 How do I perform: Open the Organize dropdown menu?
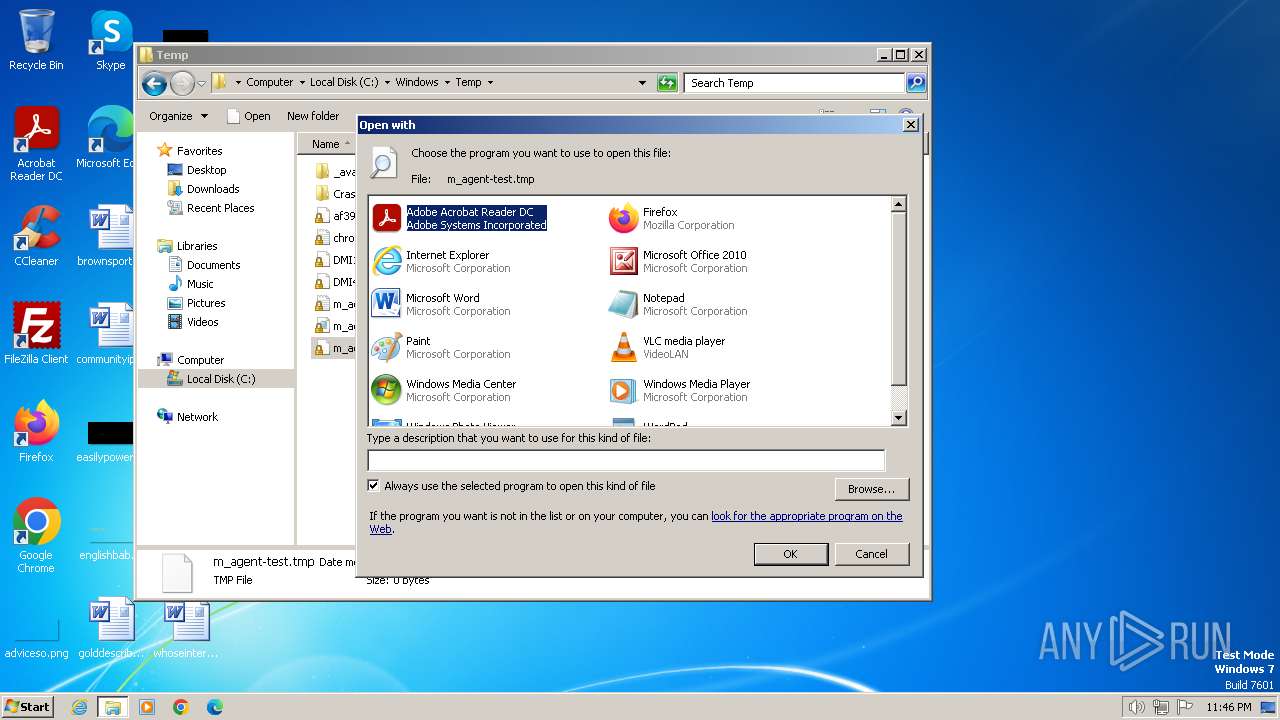coord(178,116)
